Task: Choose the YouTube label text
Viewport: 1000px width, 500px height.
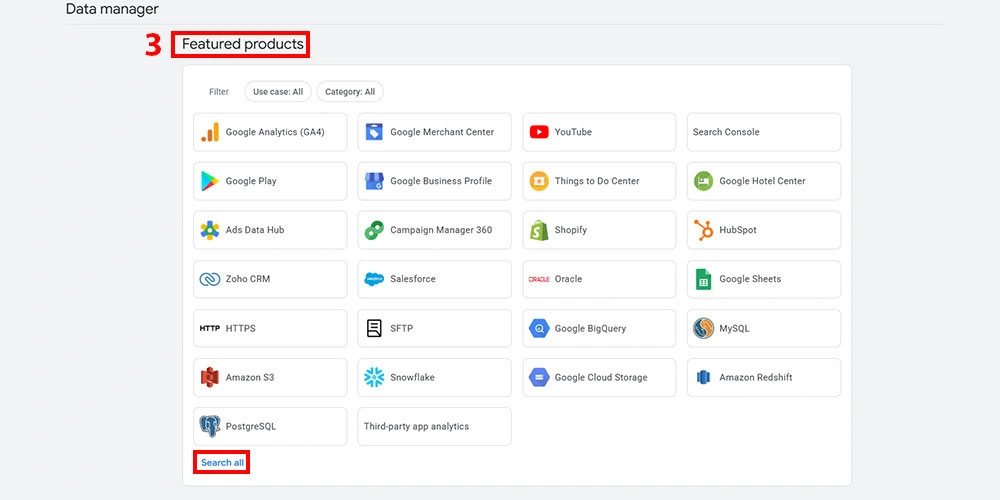Action: pos(573,132)
